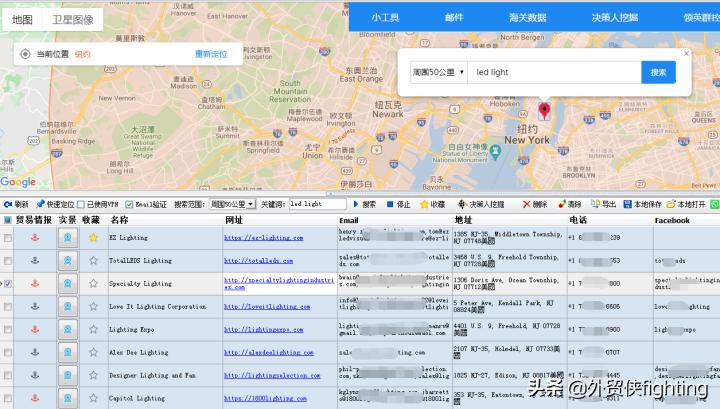Viewport: 720px width, 409px height.
Task: Open the lightingexpo.com link
Action: (x=264, y=330)
